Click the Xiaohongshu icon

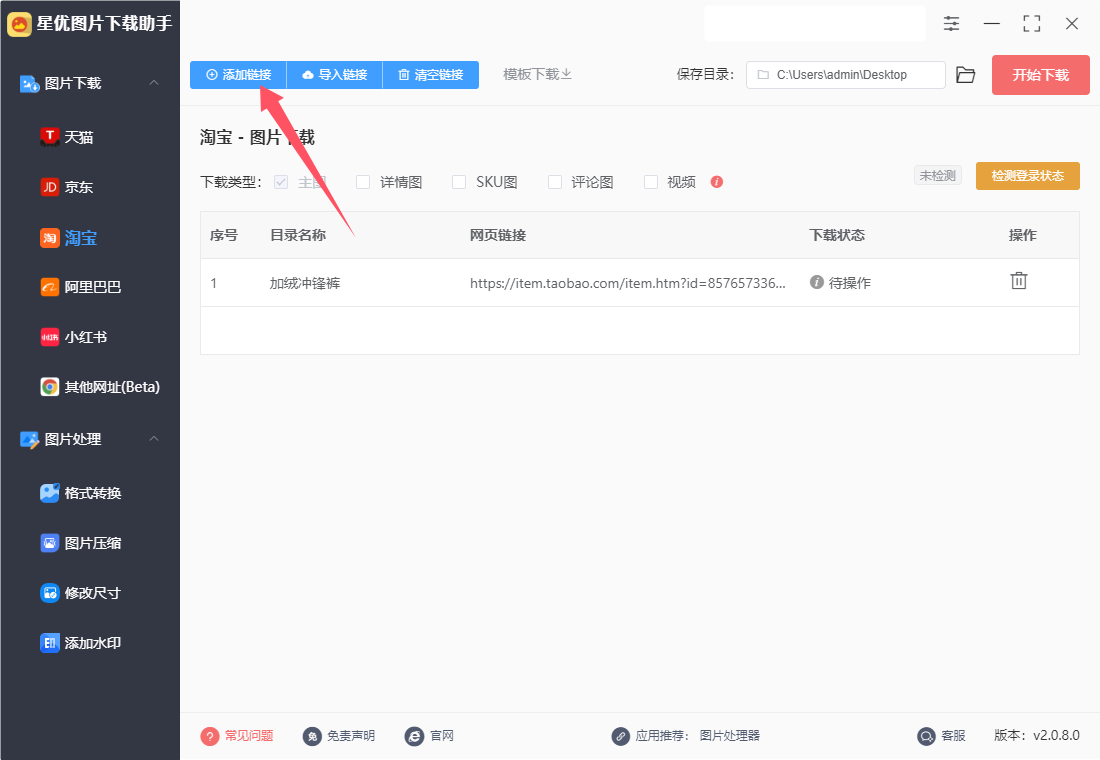[49, 337]
